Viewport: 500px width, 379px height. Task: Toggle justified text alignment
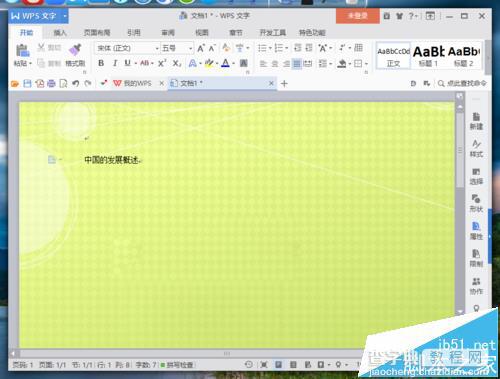point(297,63)
